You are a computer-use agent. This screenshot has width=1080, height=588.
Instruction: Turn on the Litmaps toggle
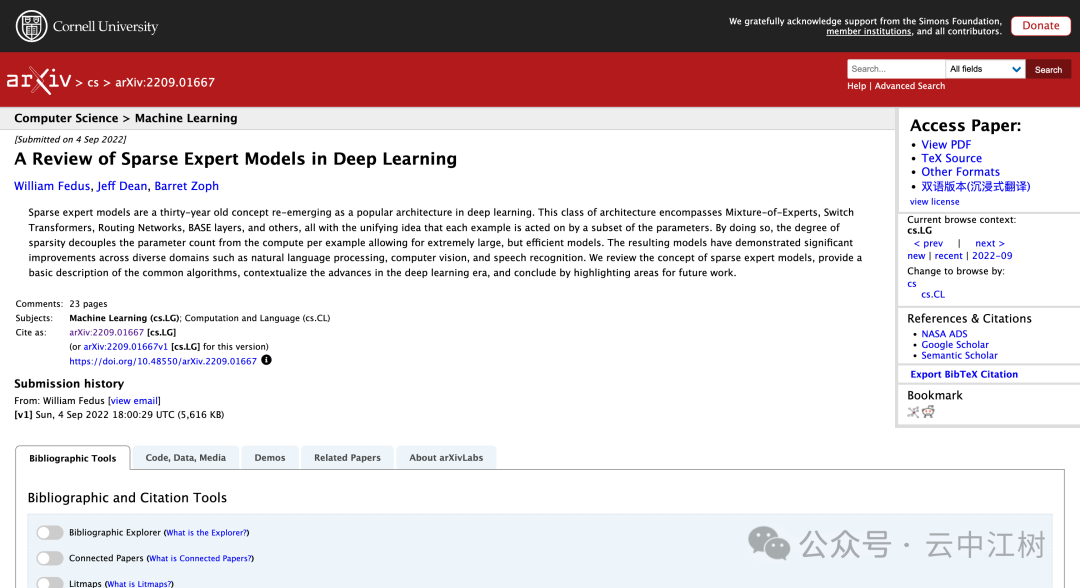(x=50, y=583)
